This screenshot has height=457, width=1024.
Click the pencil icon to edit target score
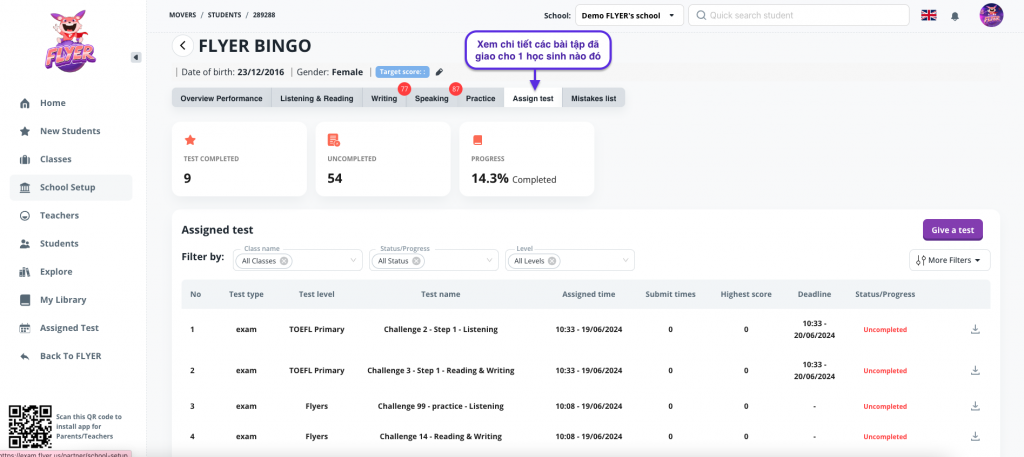[x=439, y=72]
